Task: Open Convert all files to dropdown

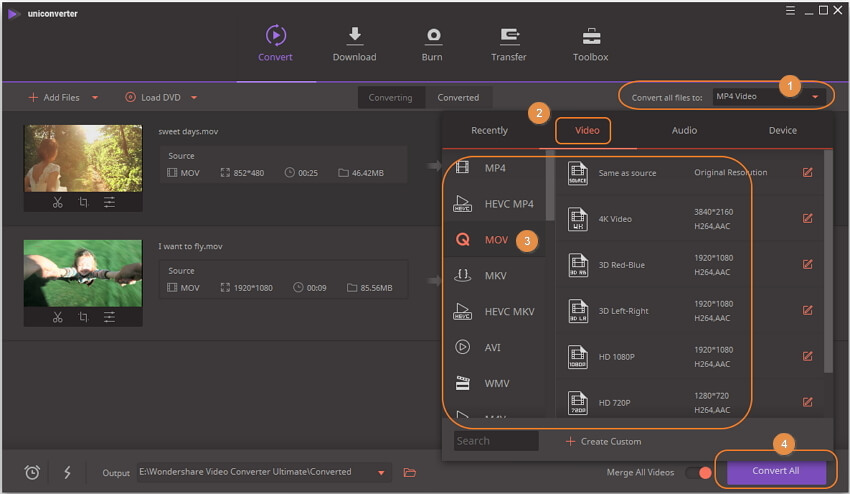Action: 769,97
